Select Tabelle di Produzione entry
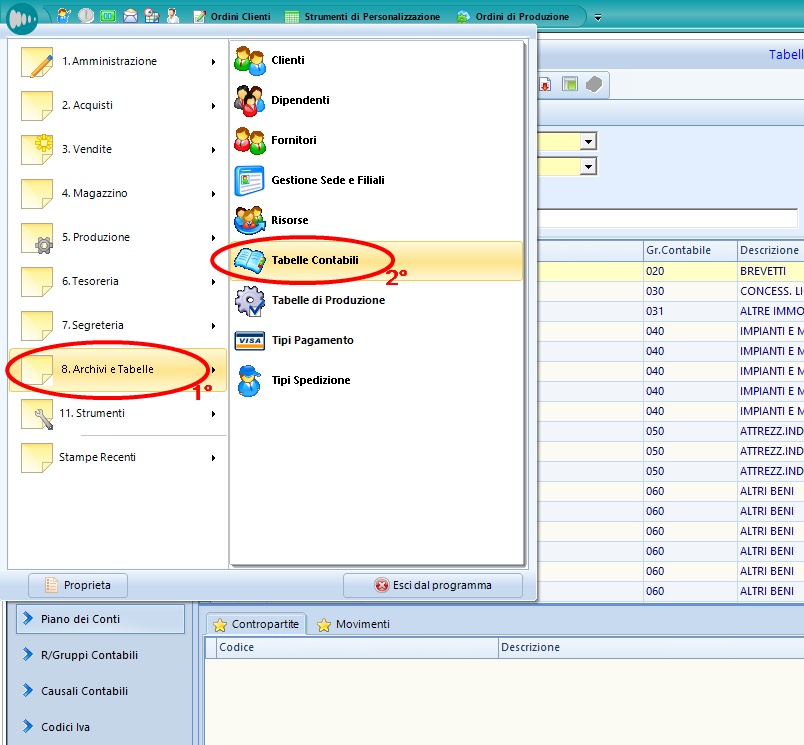 [327, 300]
